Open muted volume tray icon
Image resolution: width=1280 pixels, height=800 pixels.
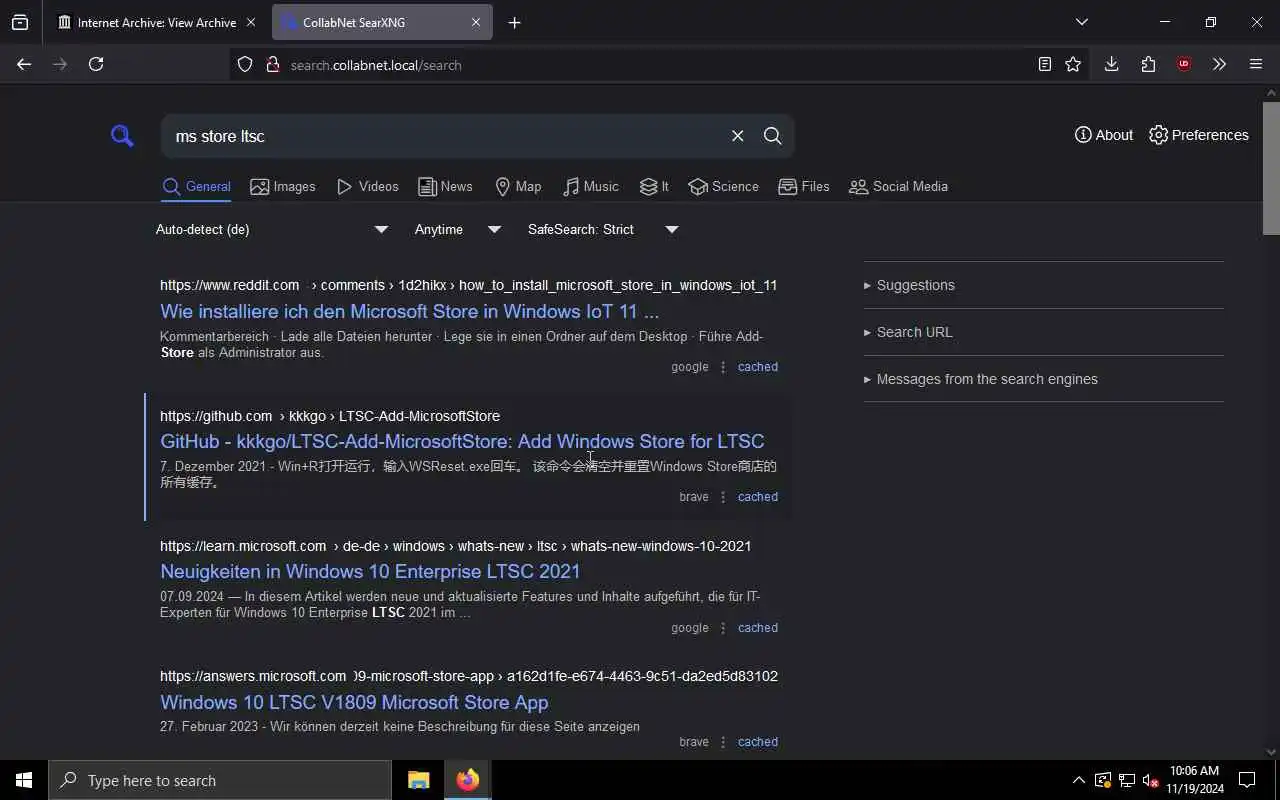tap(1150, 780)
